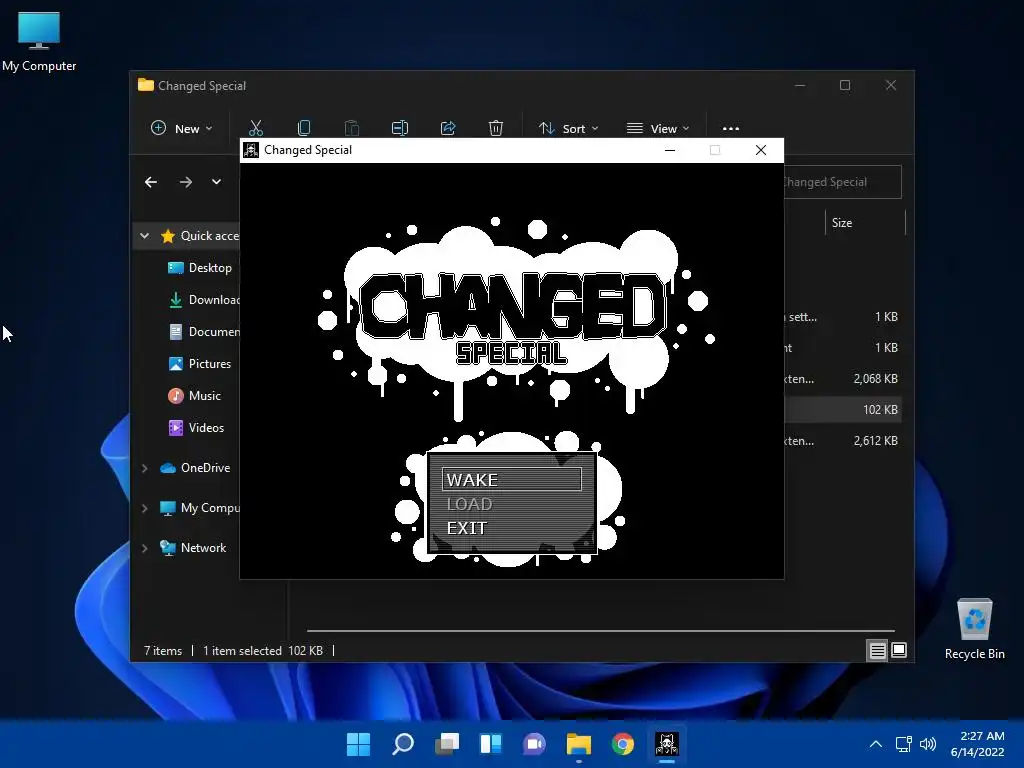Open taskbar Search

pos(402,744)
